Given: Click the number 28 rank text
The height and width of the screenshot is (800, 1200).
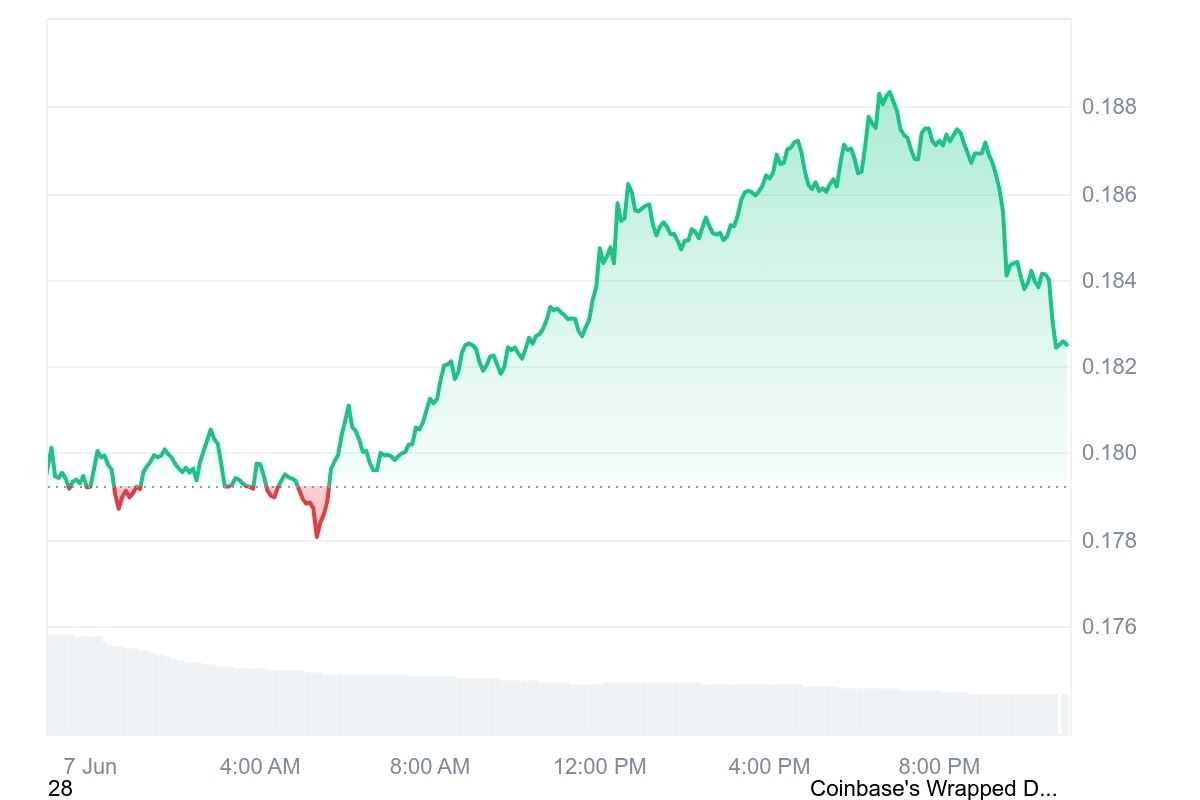Looking at the screenshot, I should [60, 789].
